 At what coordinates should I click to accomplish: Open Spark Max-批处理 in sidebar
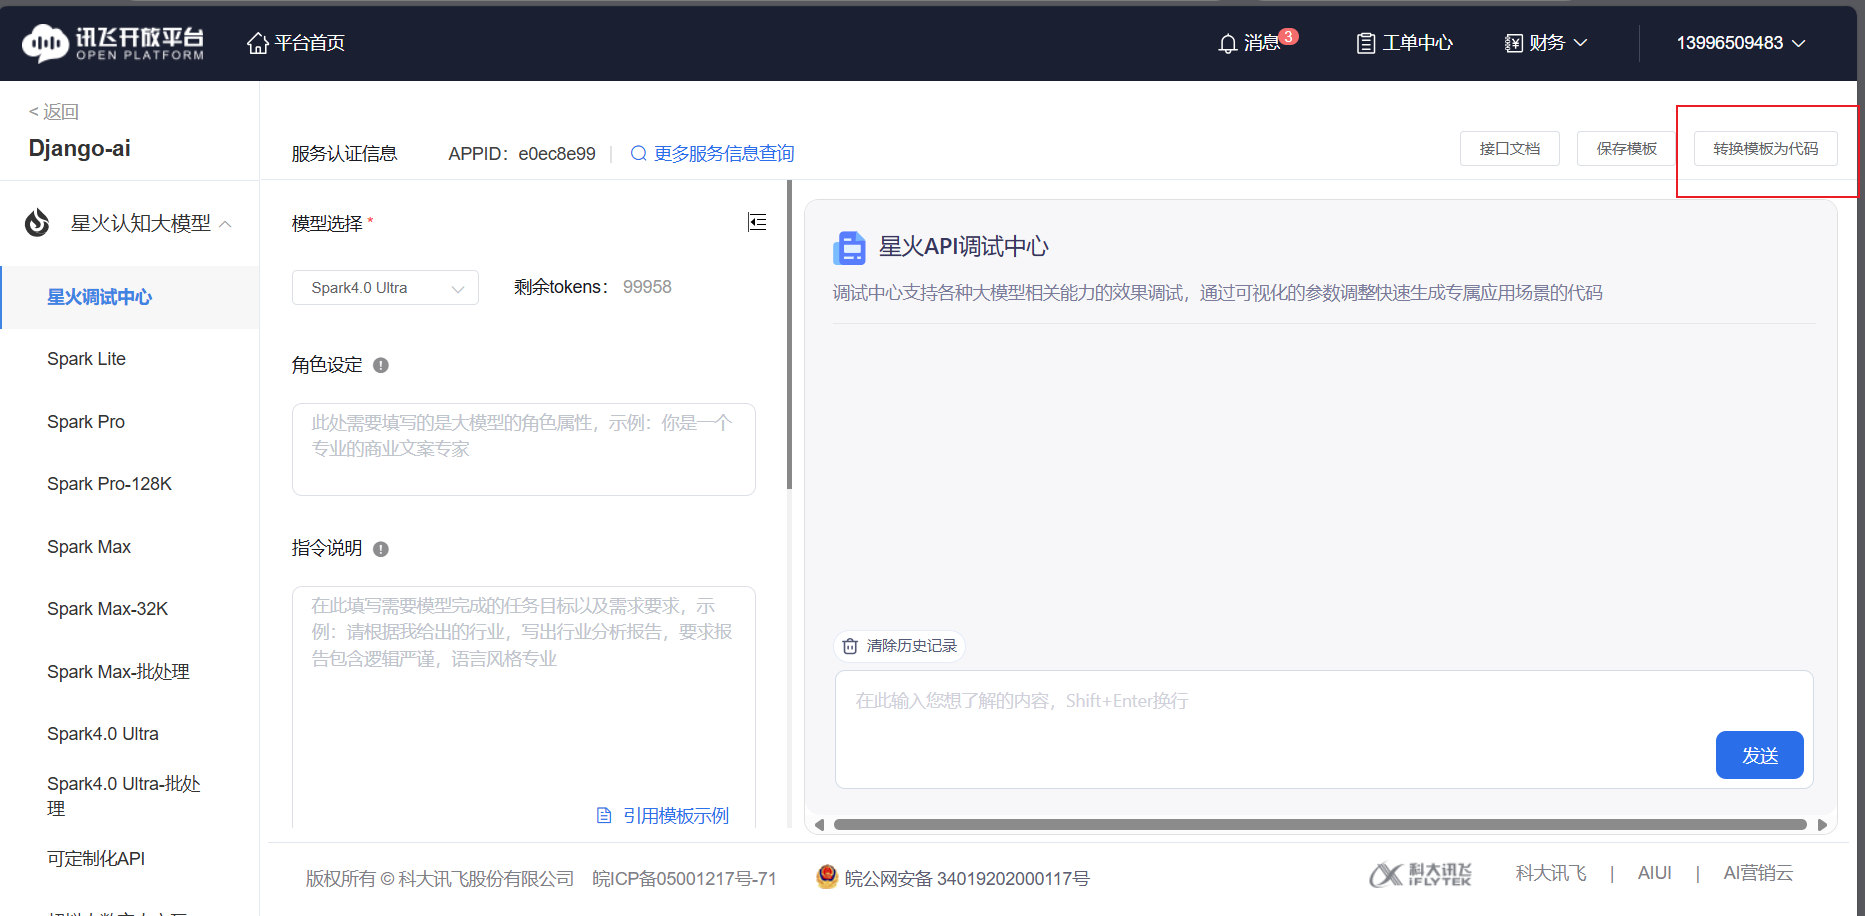tap(118, 672)
